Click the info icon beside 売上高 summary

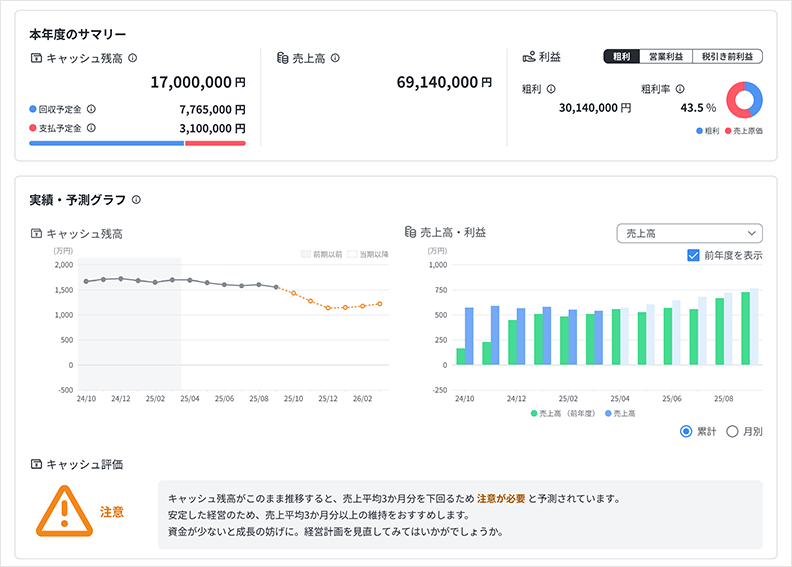click(x=335, y=58)
